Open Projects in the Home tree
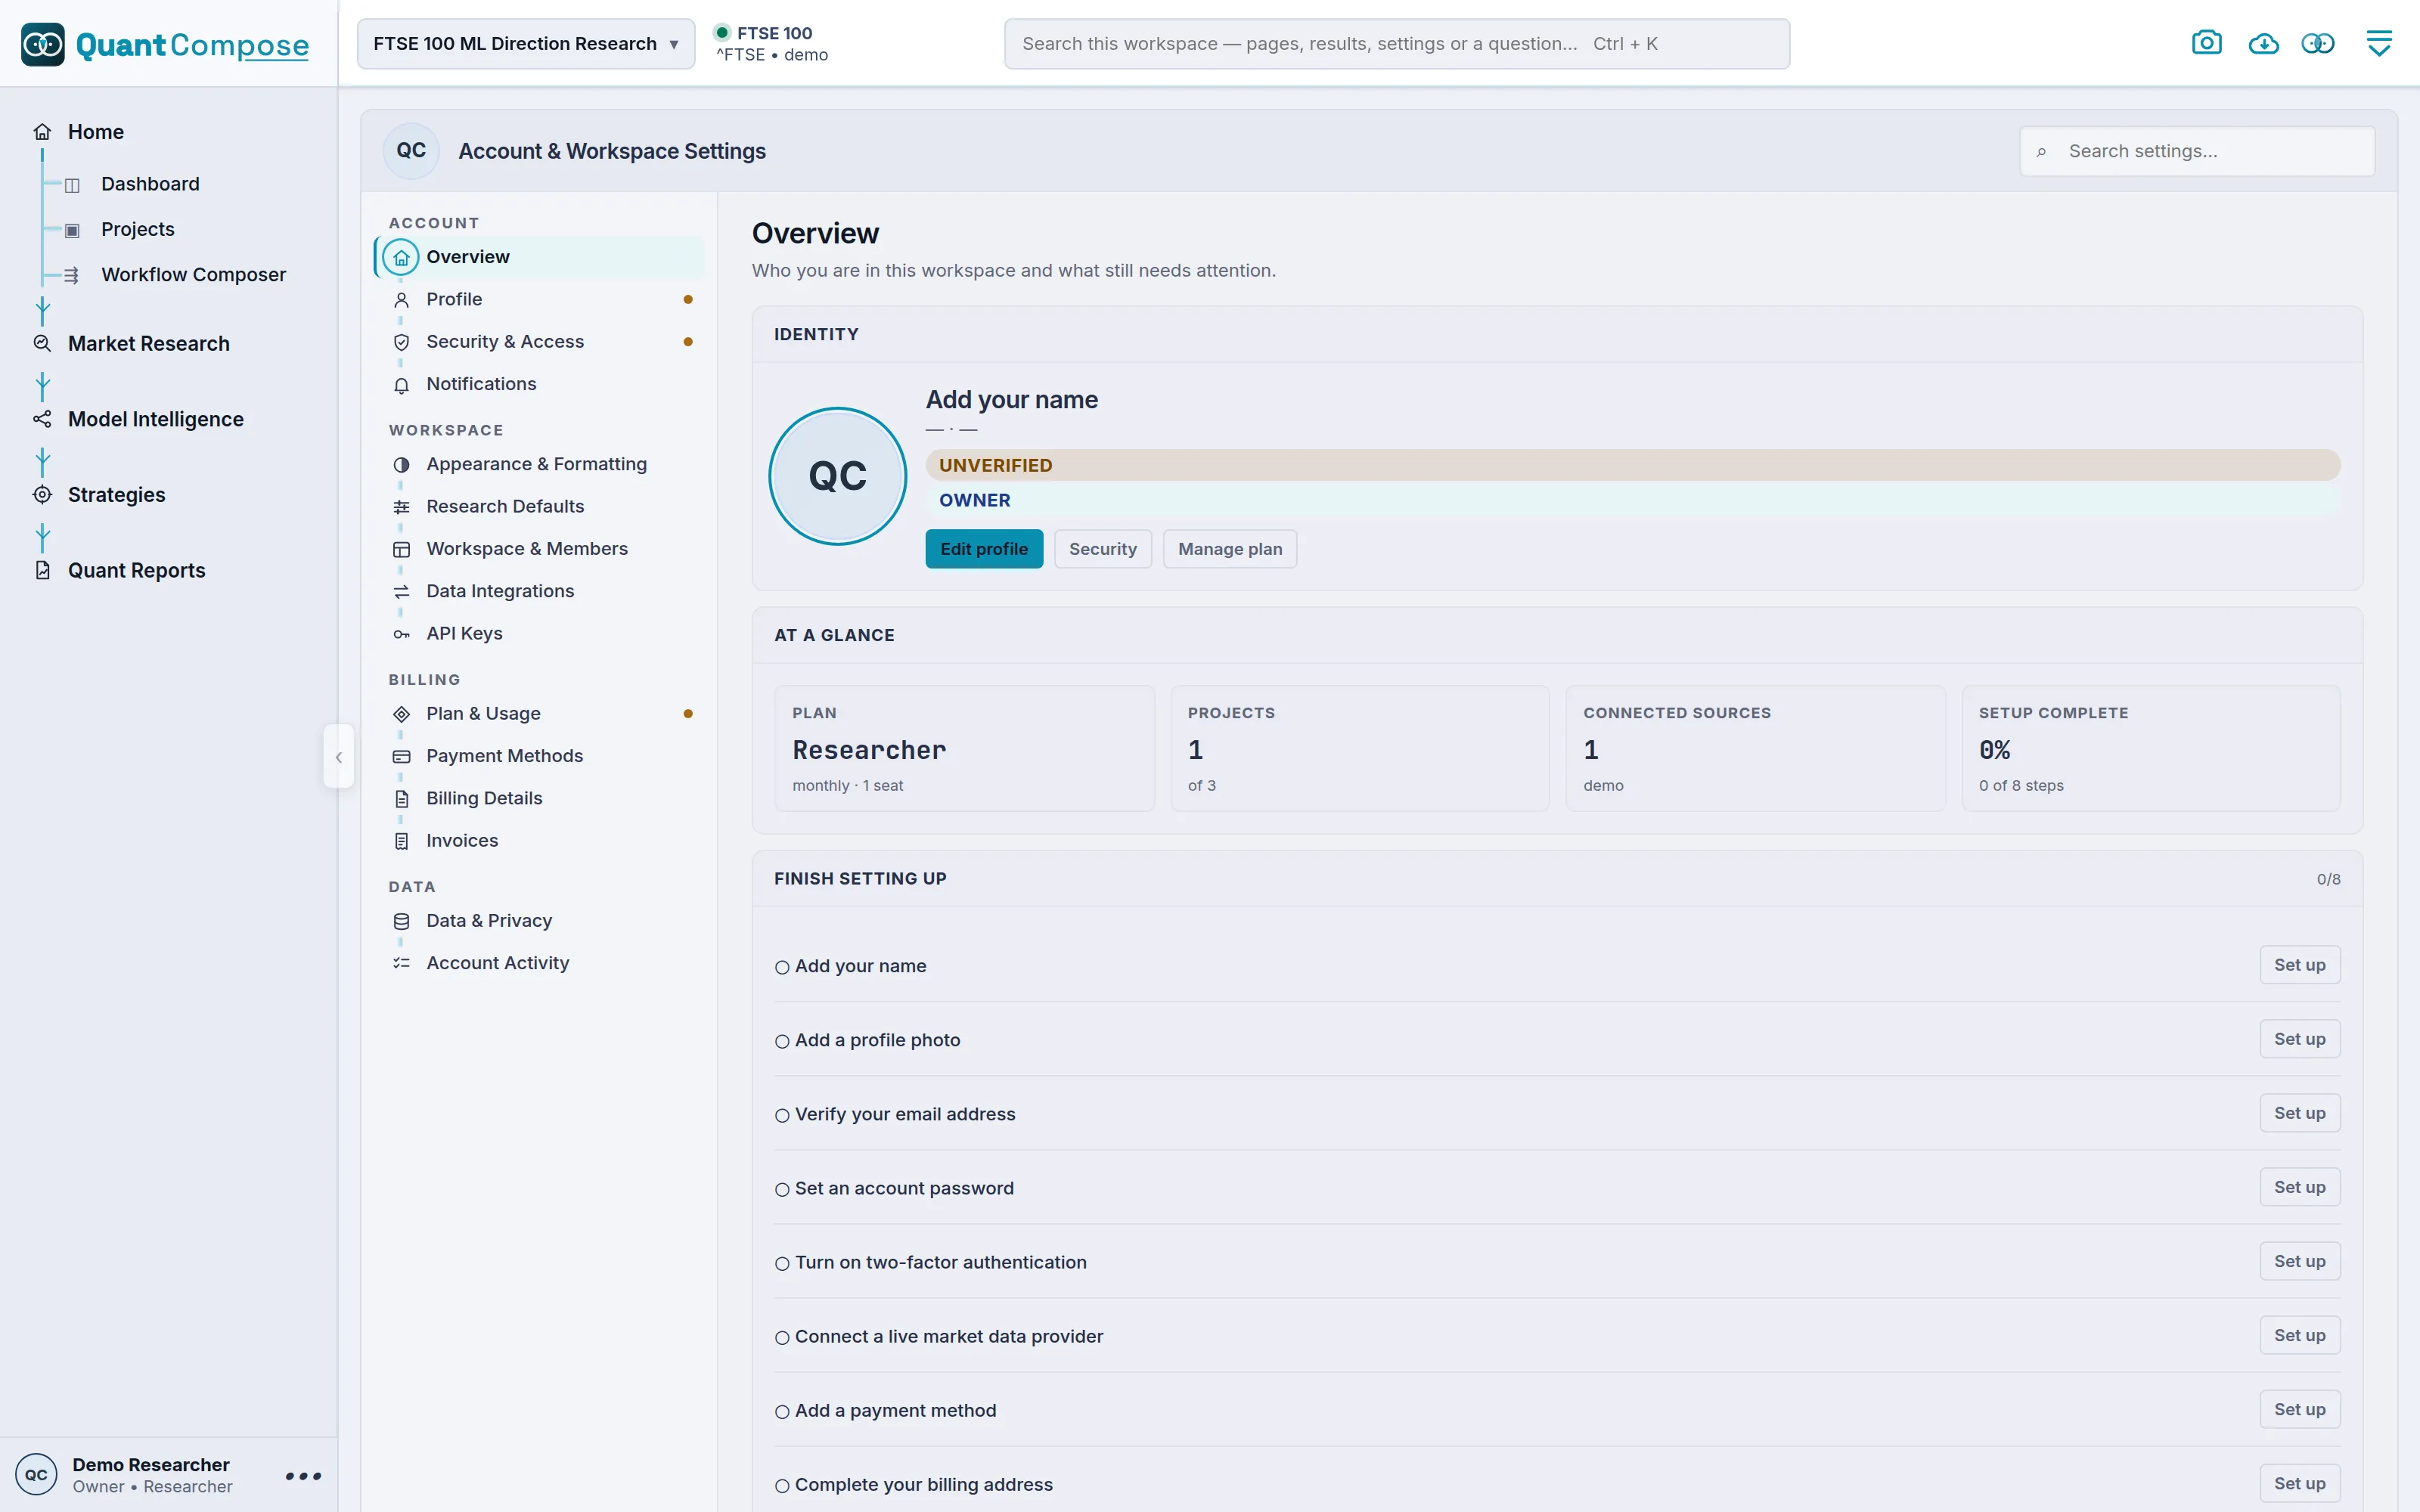The height and width of the screenshot is (1512, 2420). point(138,229)
